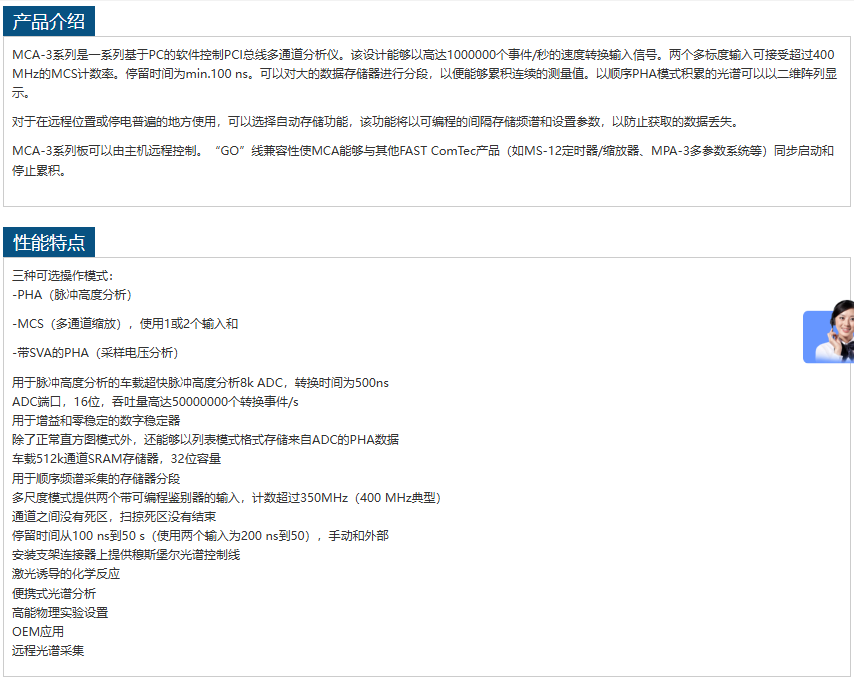Click the 通道之间没有死区 line
Image resolution: width=854 pixels, height=685 pixels.
(114, 517)
